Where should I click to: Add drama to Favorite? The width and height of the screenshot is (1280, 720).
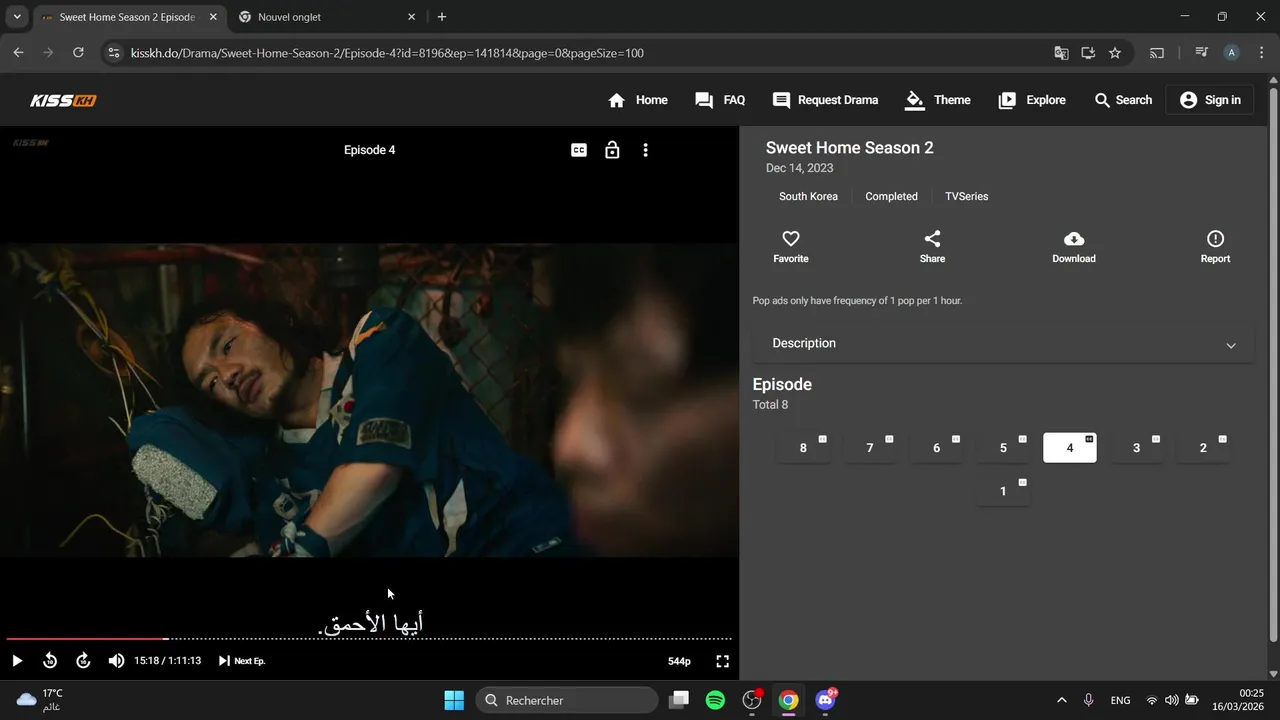(791, 246)
